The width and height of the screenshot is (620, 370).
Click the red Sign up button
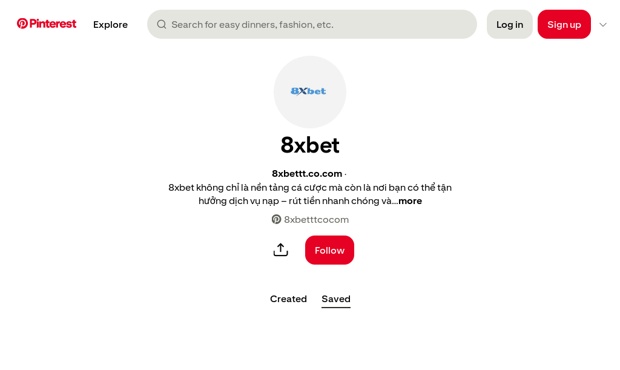pos(564,25)
